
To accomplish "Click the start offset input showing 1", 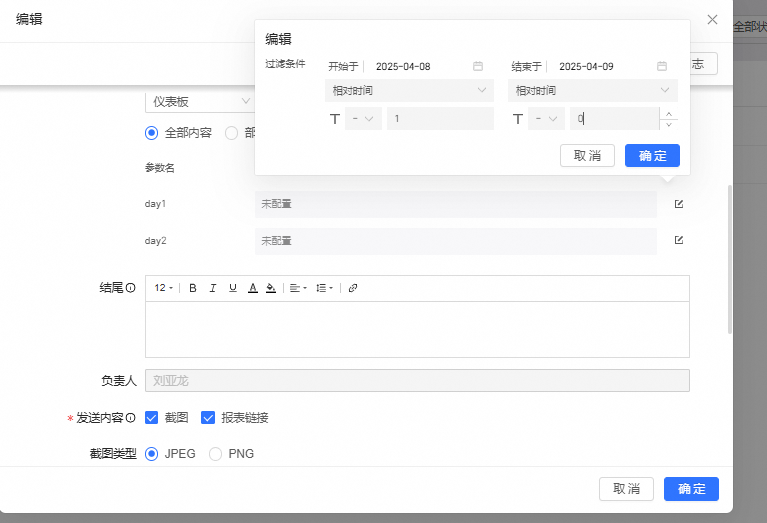I will (x=440, y=119).
